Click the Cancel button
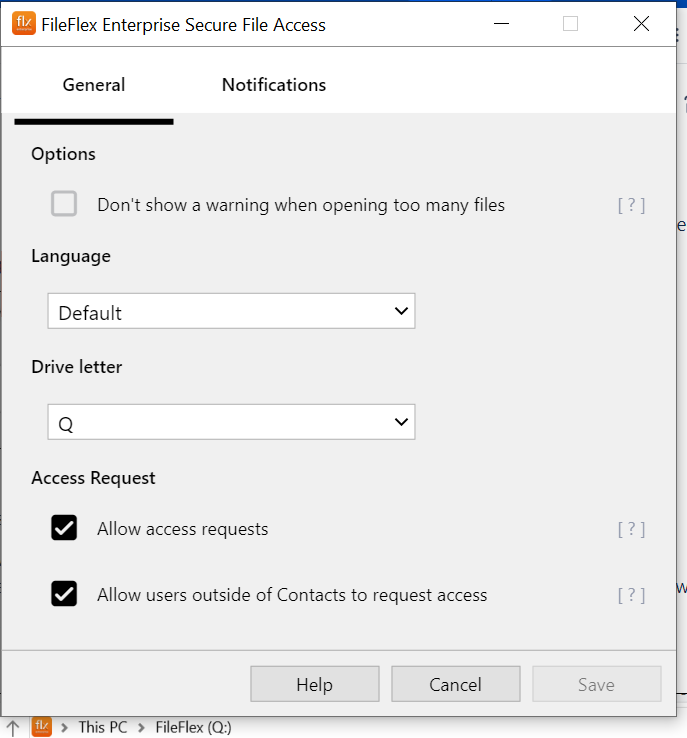Screen dimensions: 687x738 tap(455, 684)
